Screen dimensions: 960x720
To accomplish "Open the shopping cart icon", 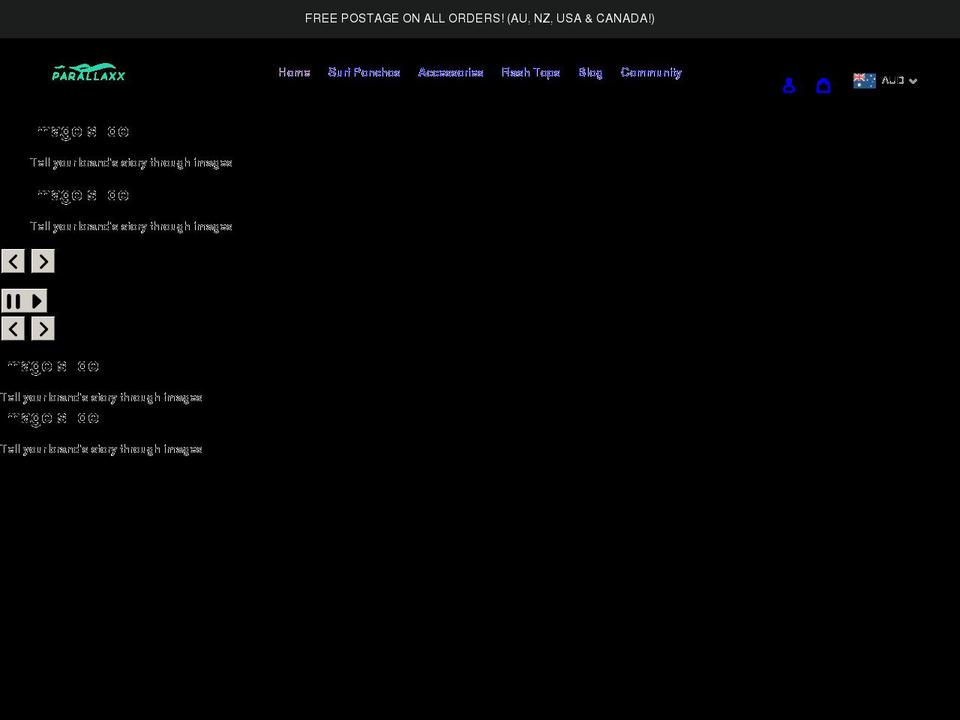I will [823, 86].
